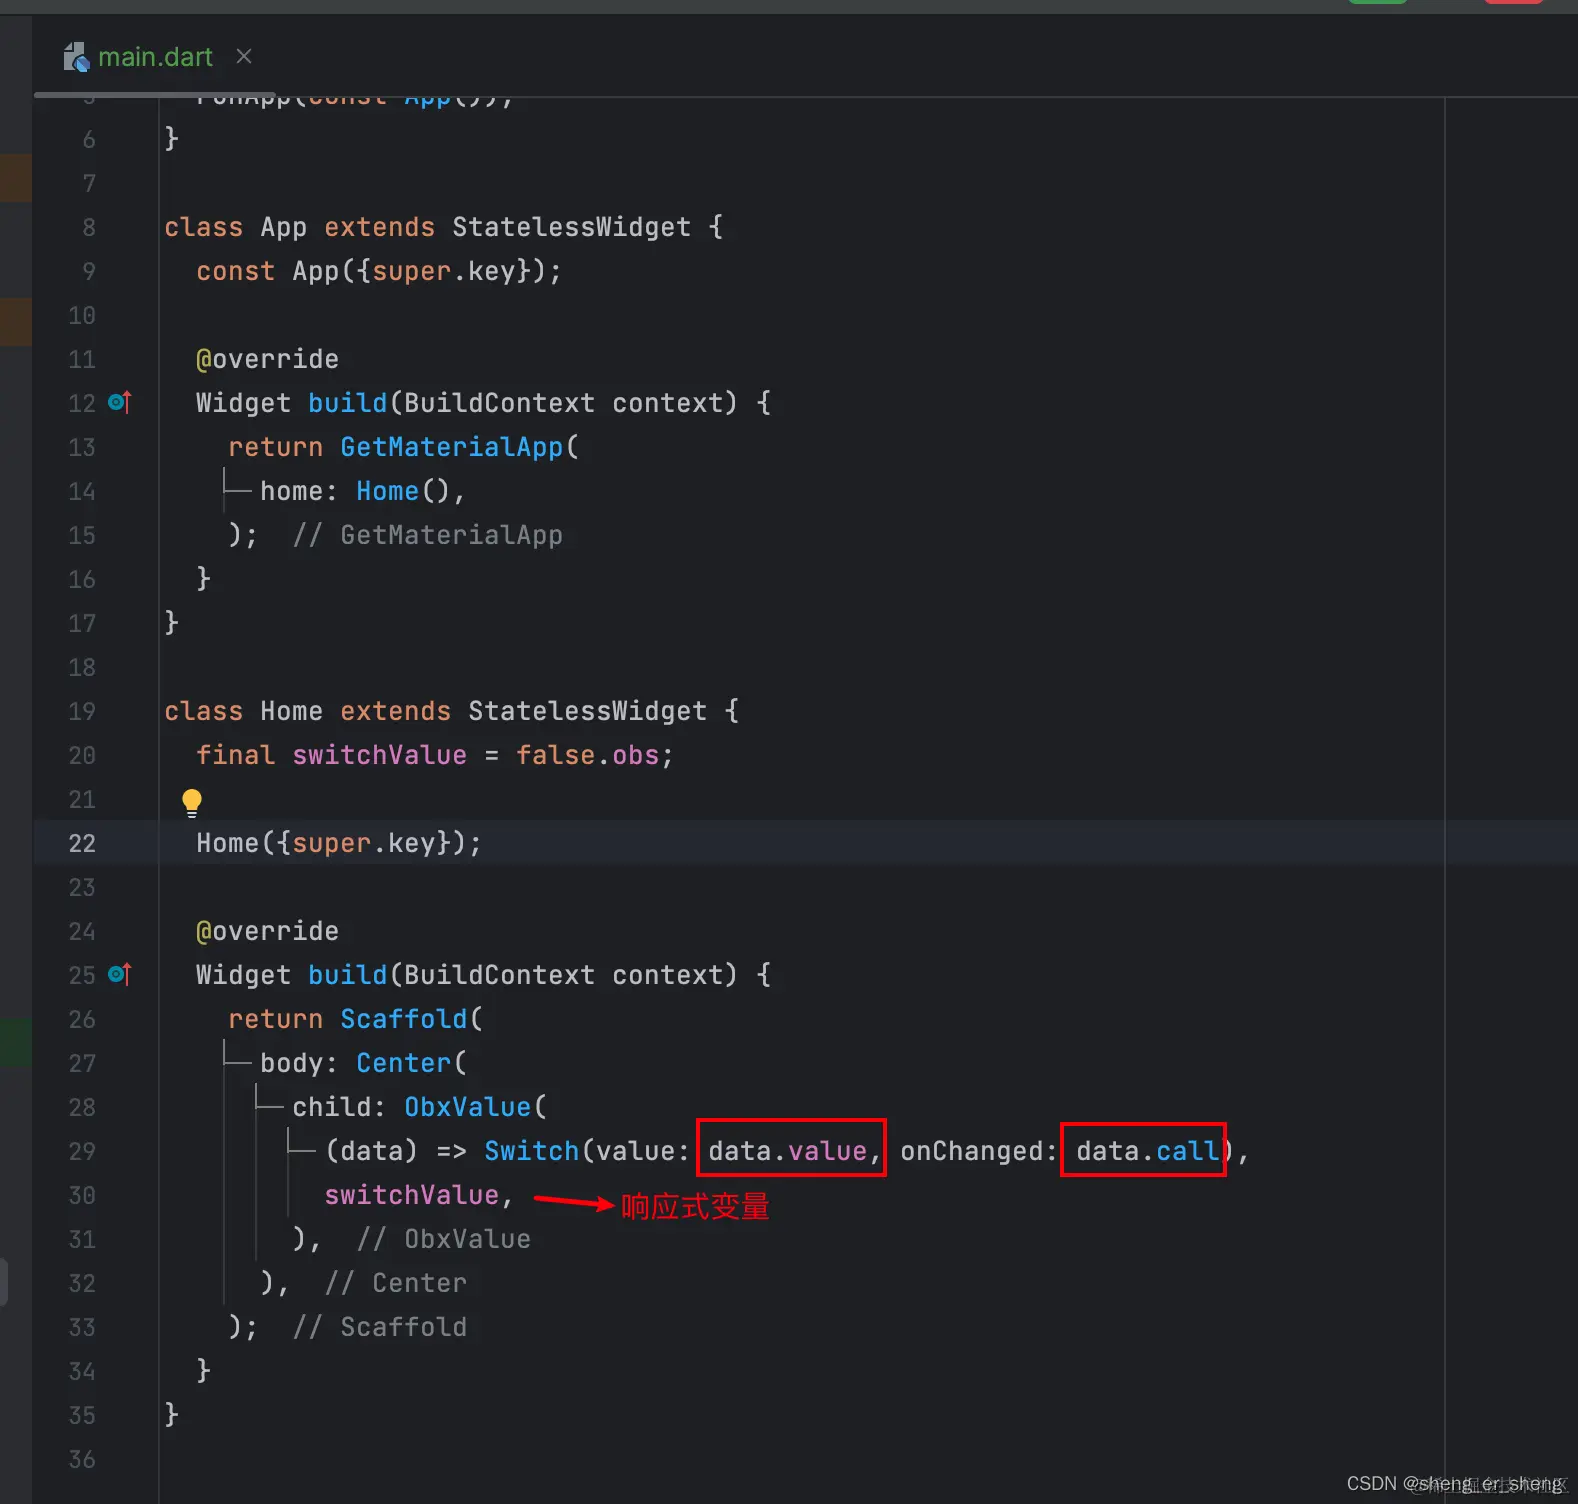Click Center on the body: line

404,1063
